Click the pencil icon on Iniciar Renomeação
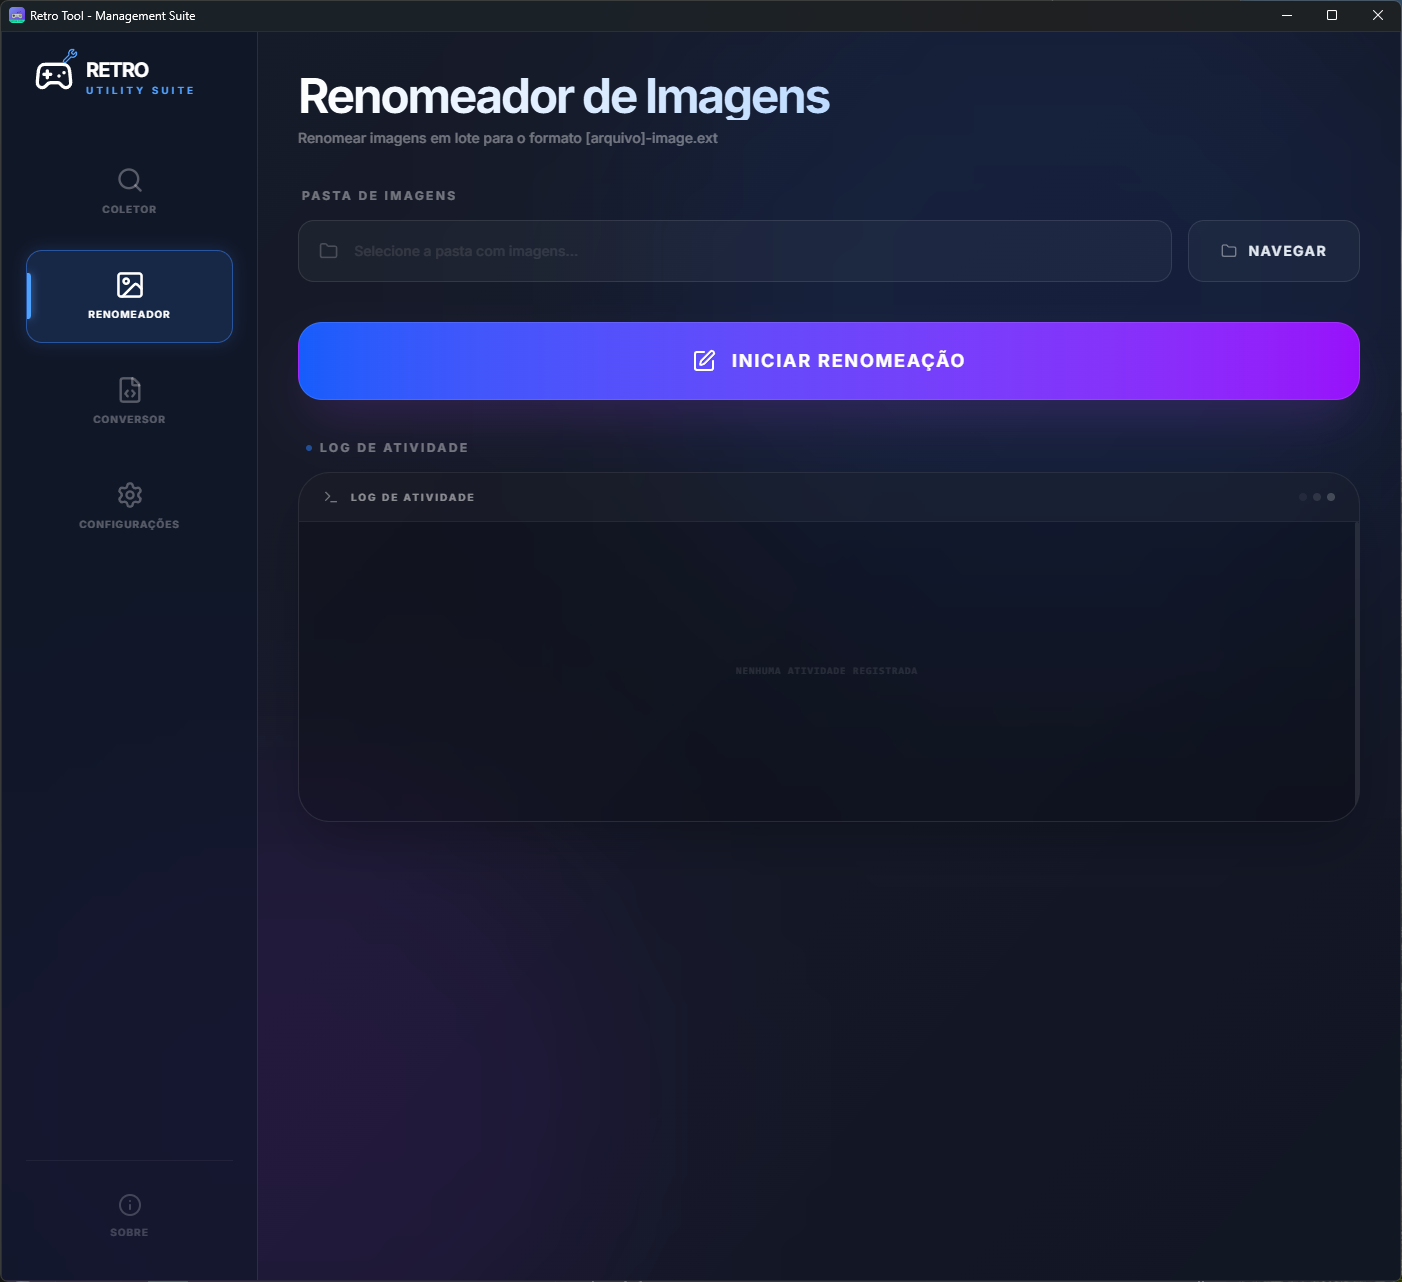Viewport: 1402px width, 1282px height. click(706, 360)
